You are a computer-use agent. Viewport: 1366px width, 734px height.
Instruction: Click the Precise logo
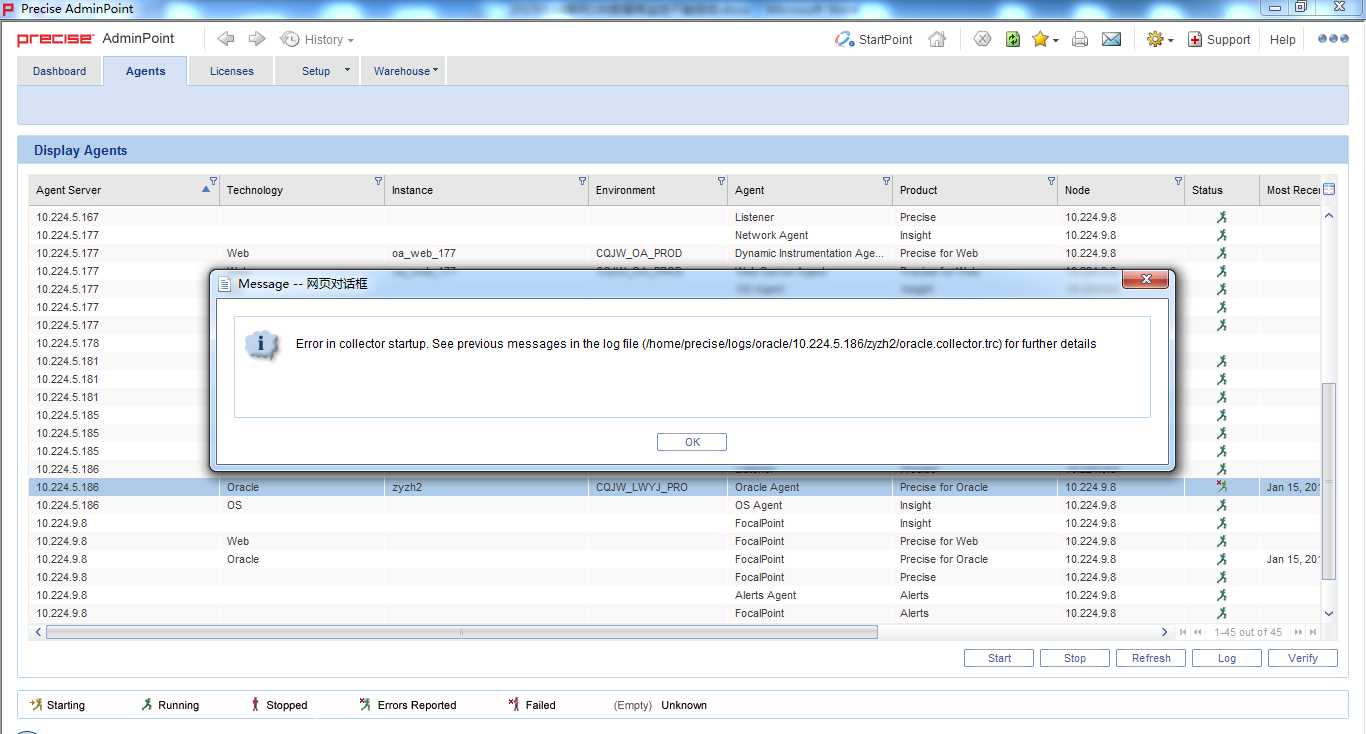(55, 39)
